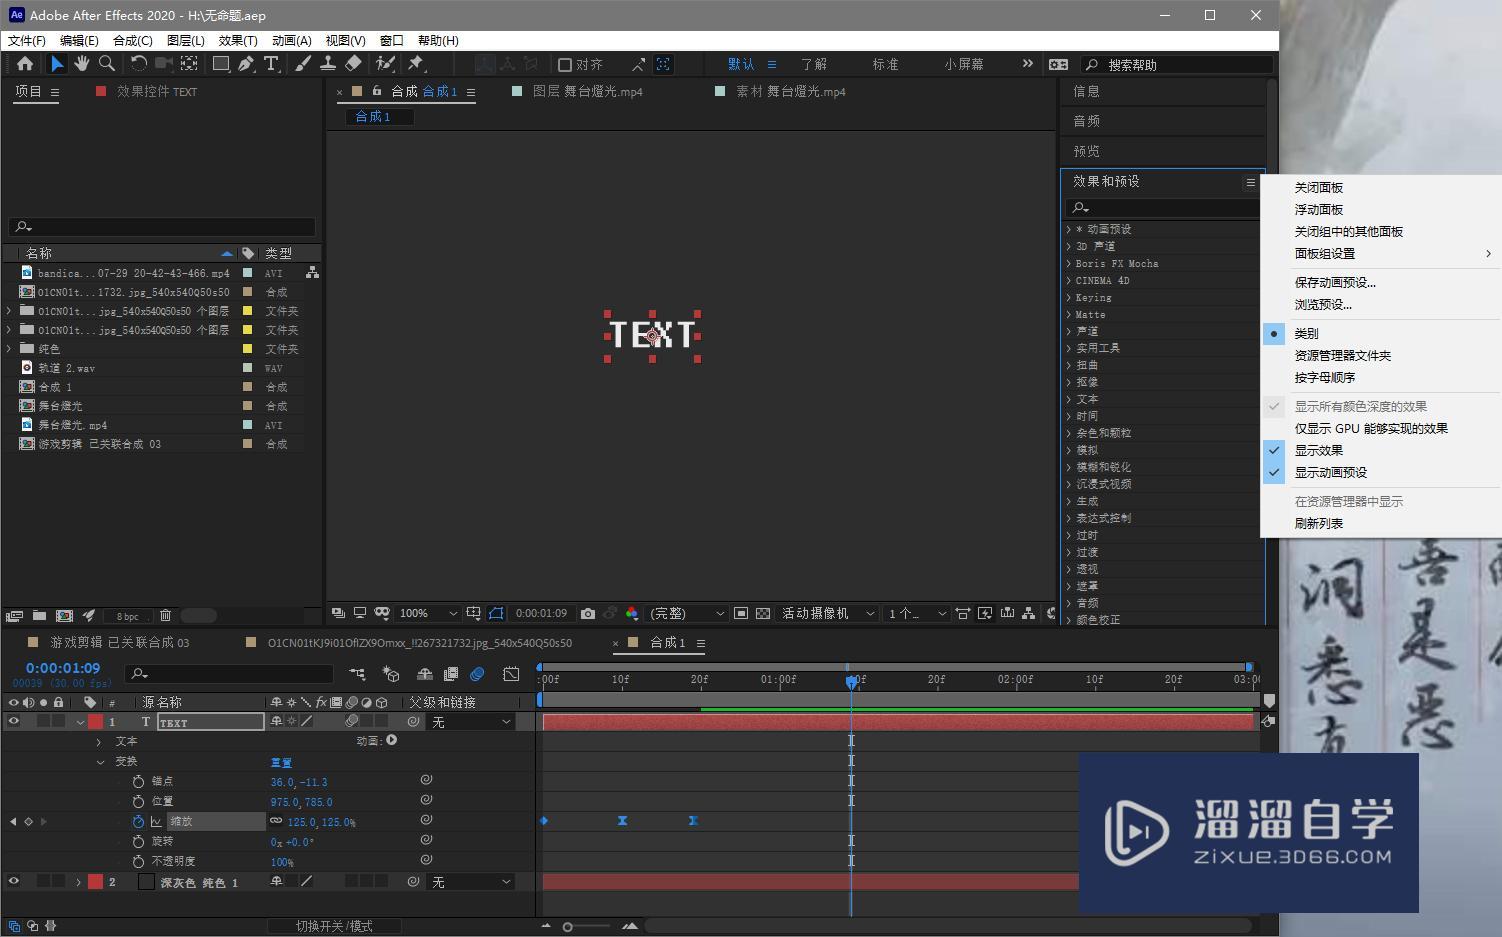This screenshot has width=1502, height=937.
Task: Open the graph editor icon in timeline
Action: (x=511, y=674)
